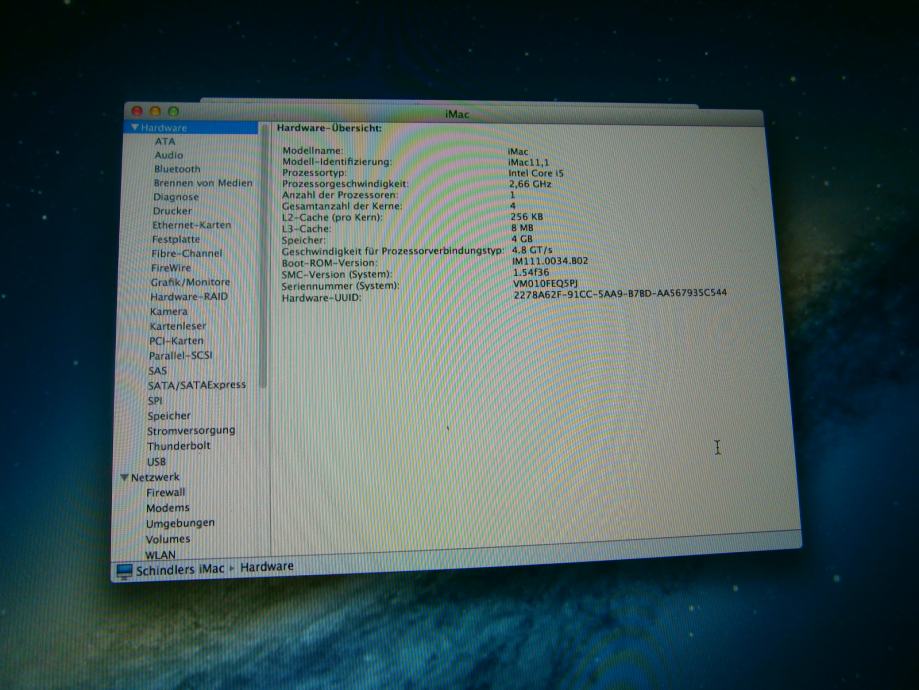Open Speicher entry in sidebar
Image resolution: width=919 pixels, height=690 pixels.
[169, 416]
